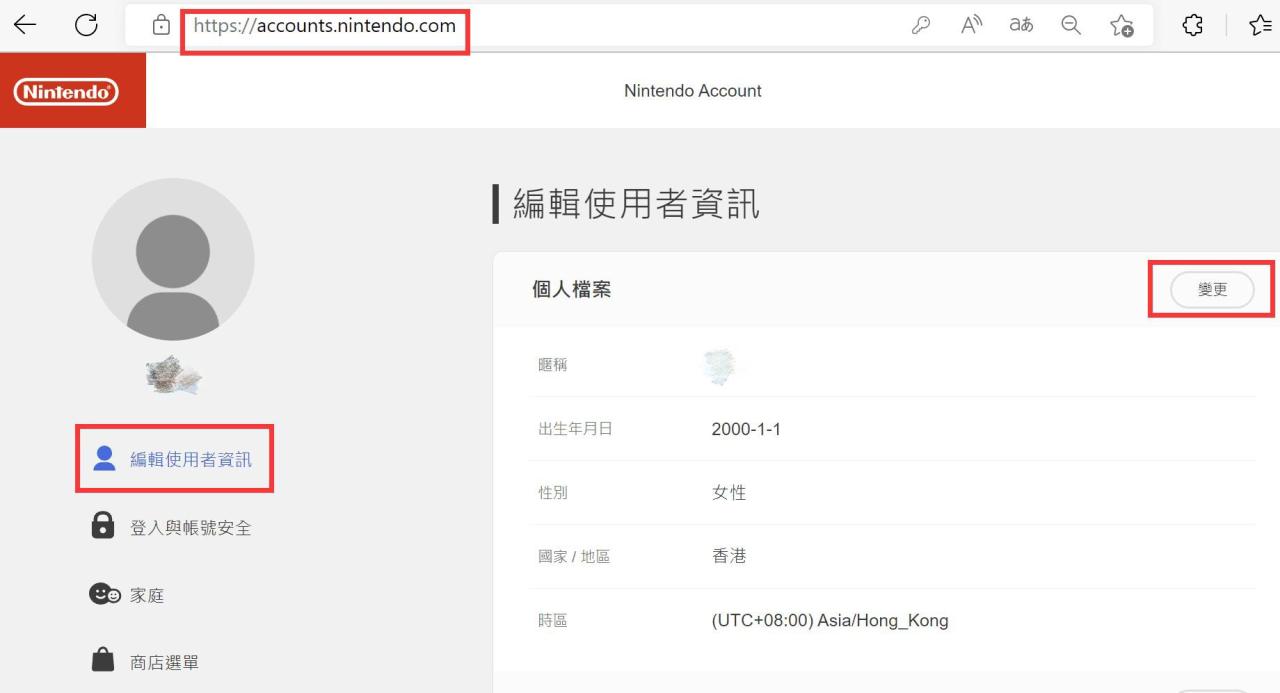Click the 變更 button for 個人檔案
This screenshot has height=693, width=1280.
pos(1212,289)
